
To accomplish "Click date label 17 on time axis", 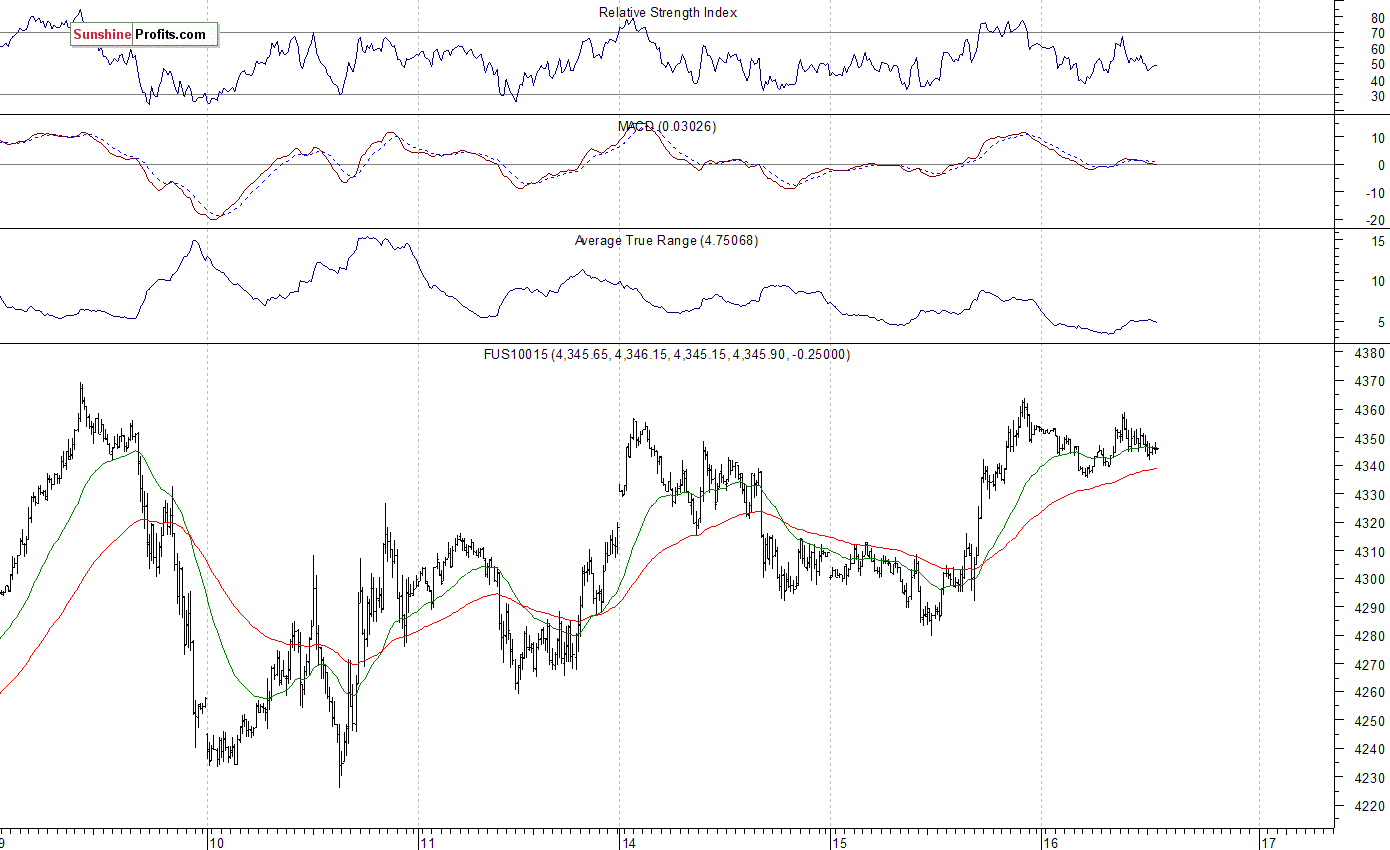I will 1269,843.
